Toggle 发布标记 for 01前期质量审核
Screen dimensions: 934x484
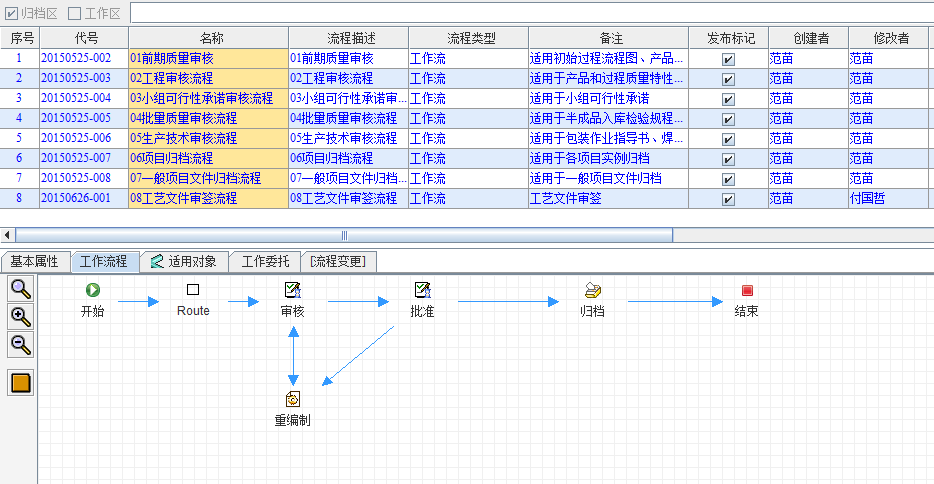728,59
